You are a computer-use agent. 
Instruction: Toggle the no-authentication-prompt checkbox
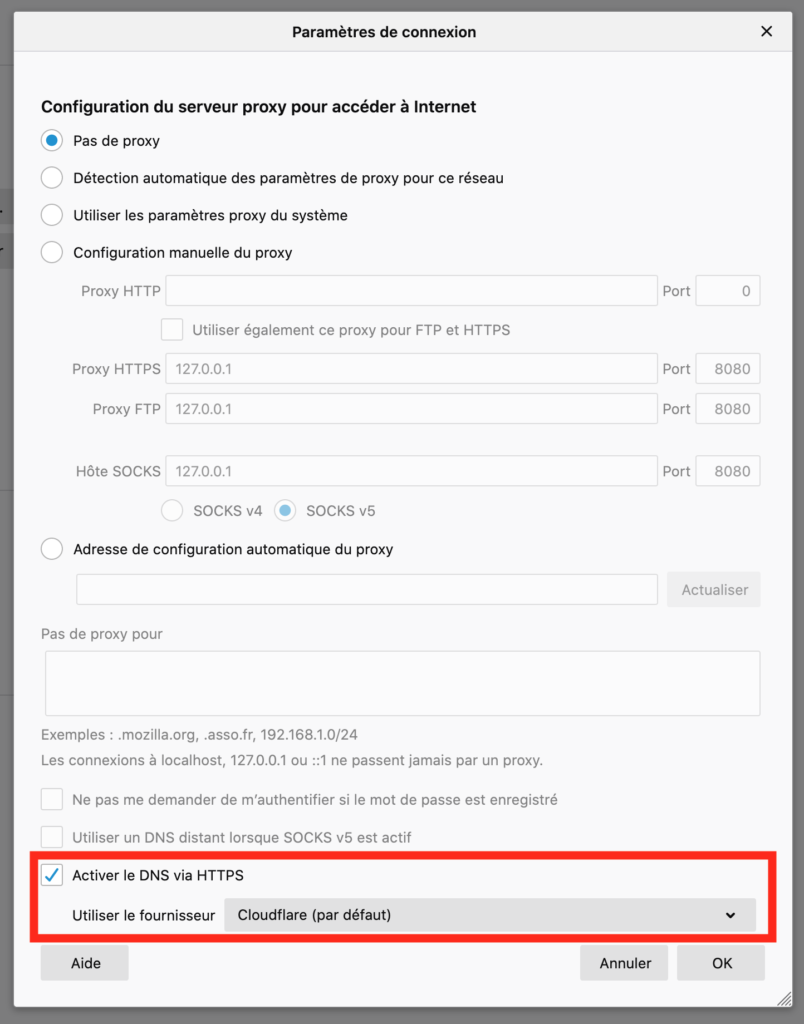(x=52, y=800)
